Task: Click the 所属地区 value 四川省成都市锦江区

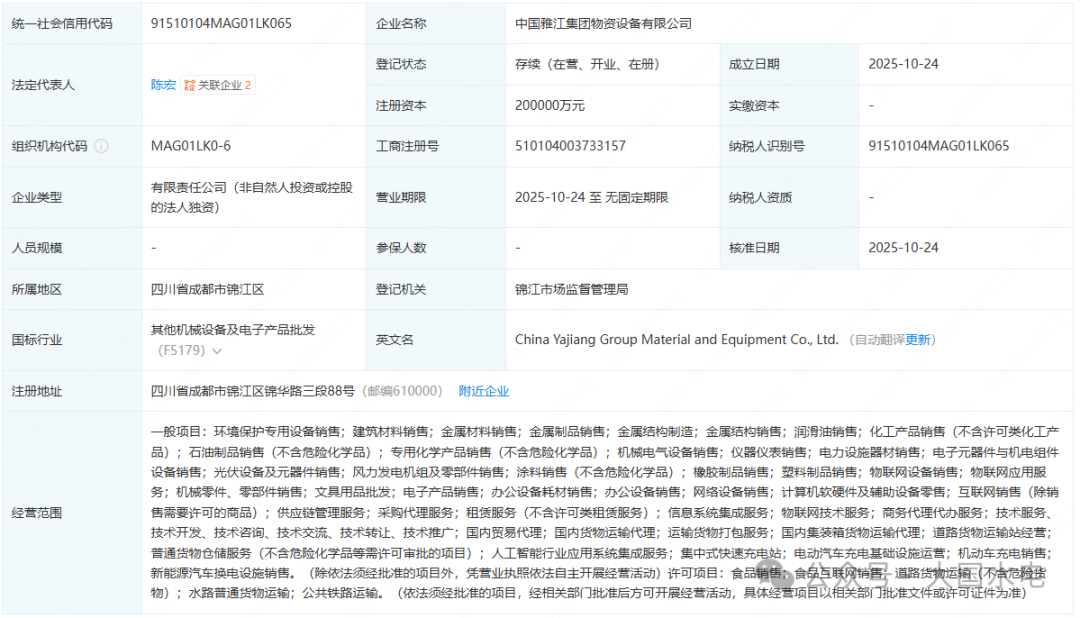Action: click(x=207, y=289)
